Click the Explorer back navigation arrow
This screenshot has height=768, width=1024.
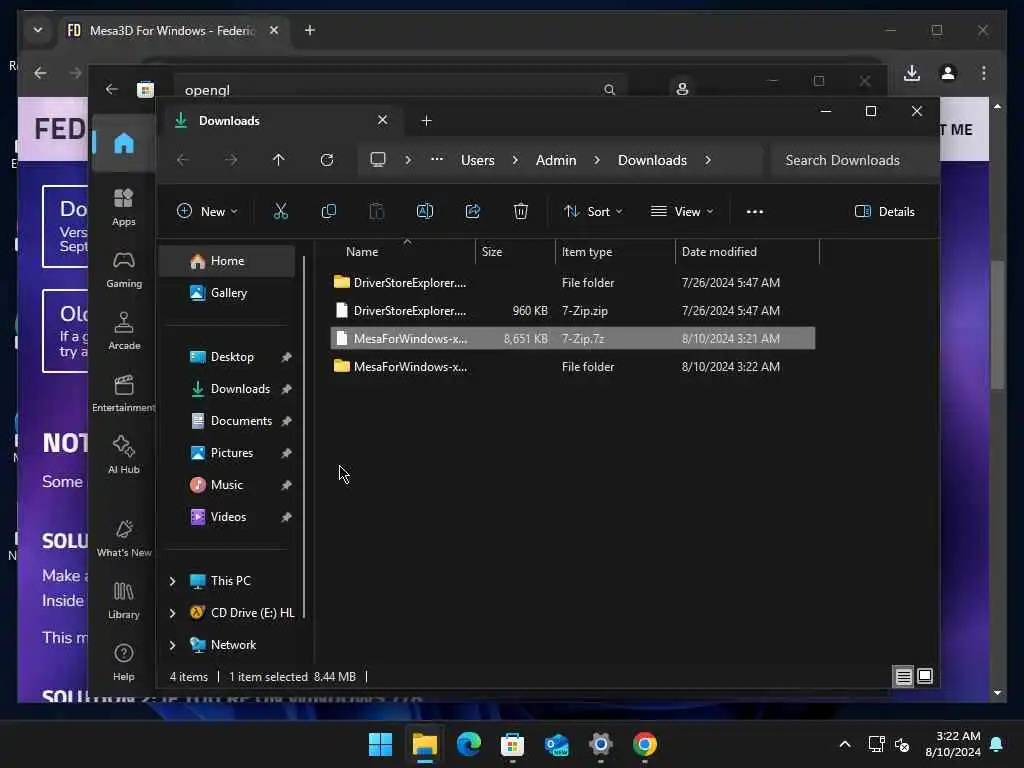(x=183, y=160)
